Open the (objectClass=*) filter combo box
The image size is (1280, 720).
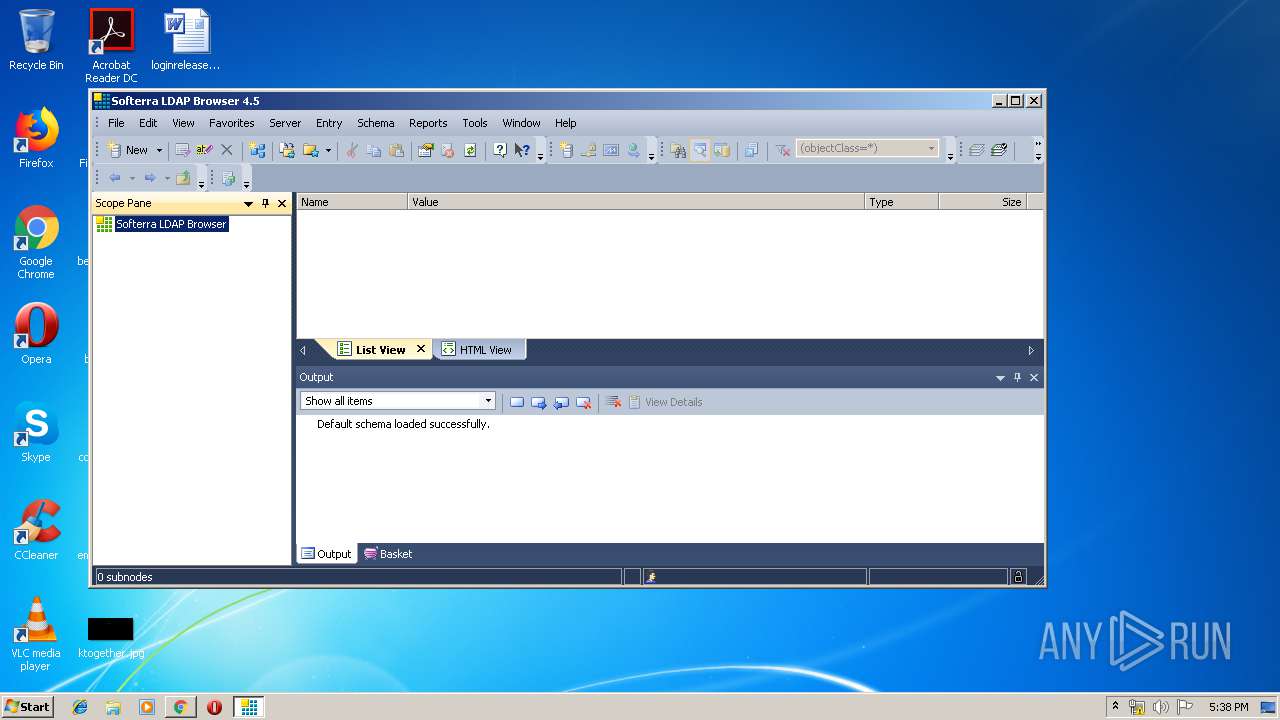coord(868,148)
